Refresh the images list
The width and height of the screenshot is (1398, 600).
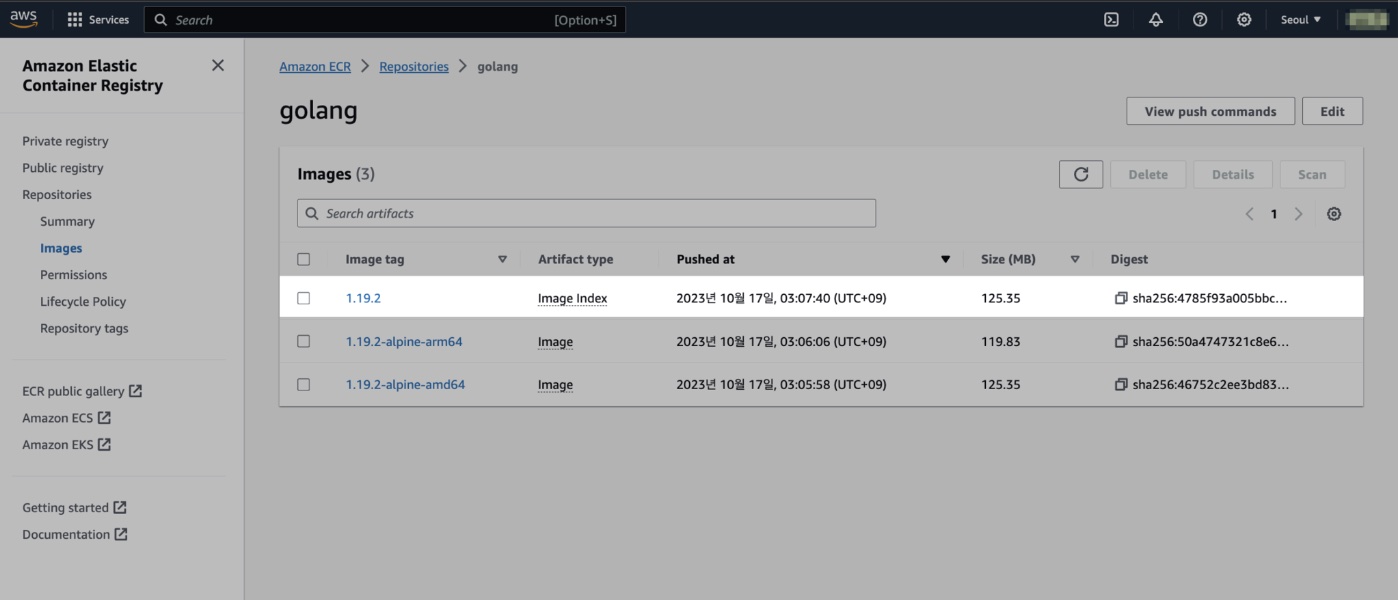[x=1081, y=173]
